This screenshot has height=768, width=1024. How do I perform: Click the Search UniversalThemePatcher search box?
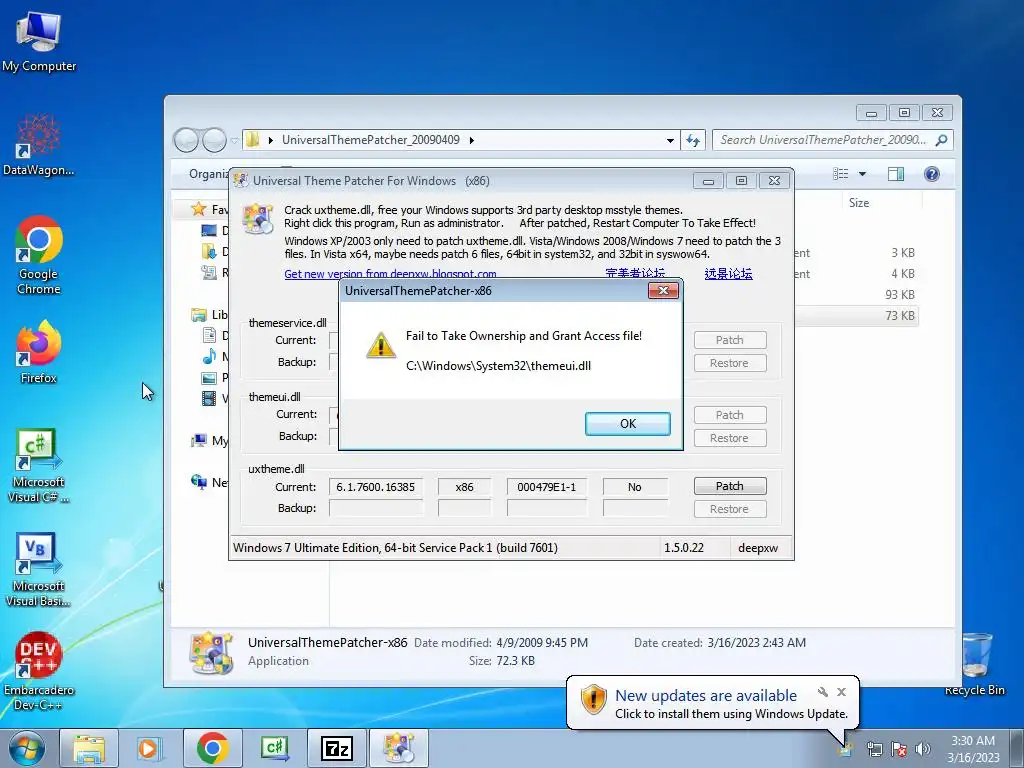(x=833, y=140)
